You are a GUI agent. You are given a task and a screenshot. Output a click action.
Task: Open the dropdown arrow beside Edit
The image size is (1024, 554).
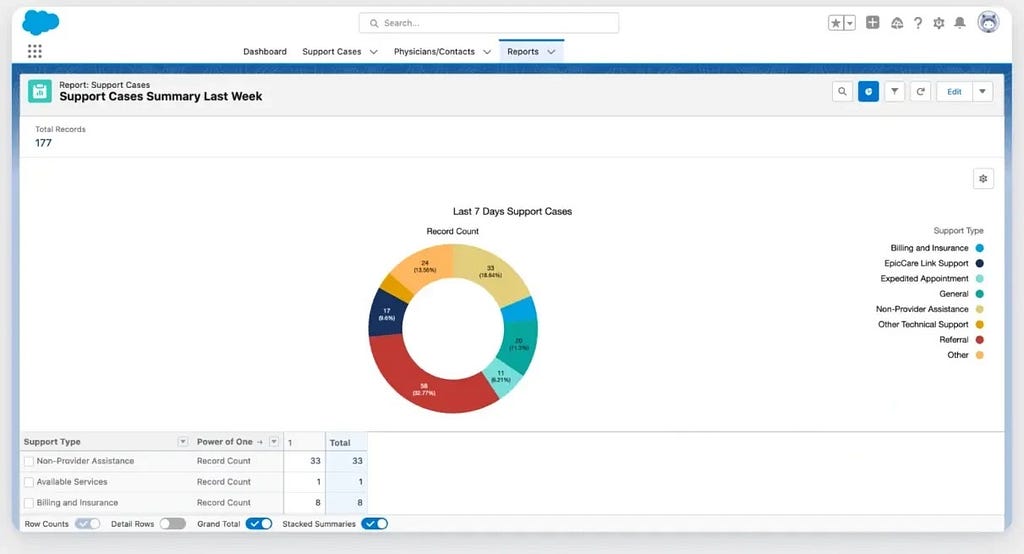982,91
